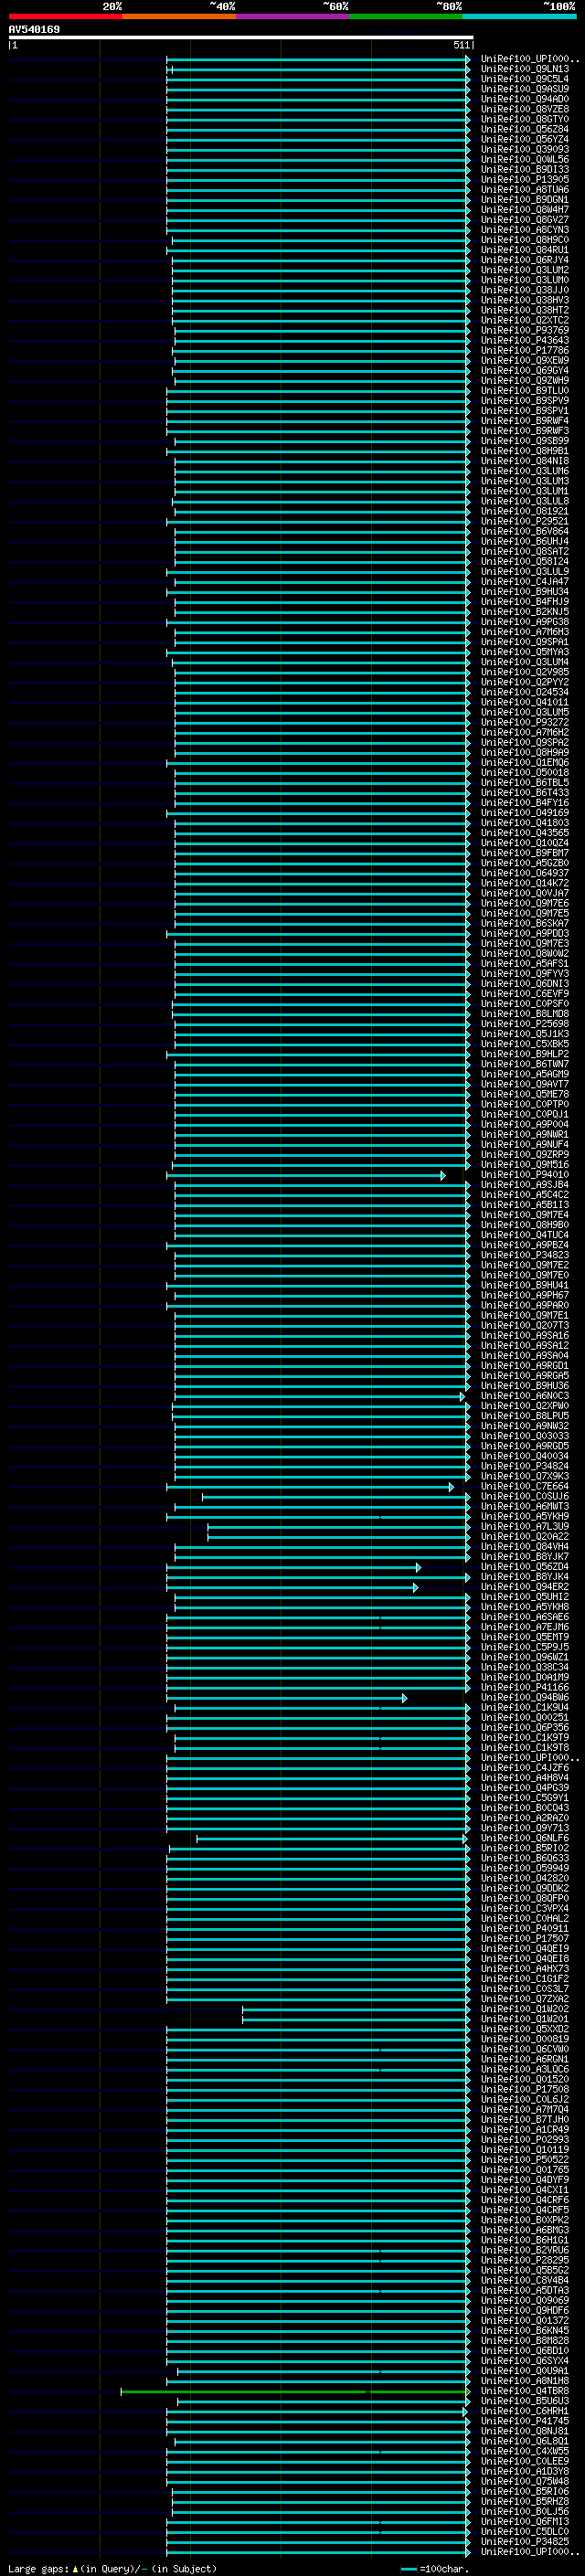Click UniRef100_P17786 label
The image size is (585, 2576).
click(525, 350)
